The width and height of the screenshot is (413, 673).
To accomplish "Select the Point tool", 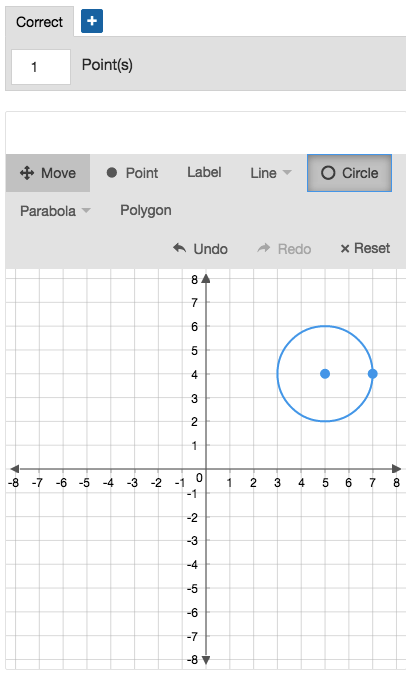I will [x=133, y=173].
